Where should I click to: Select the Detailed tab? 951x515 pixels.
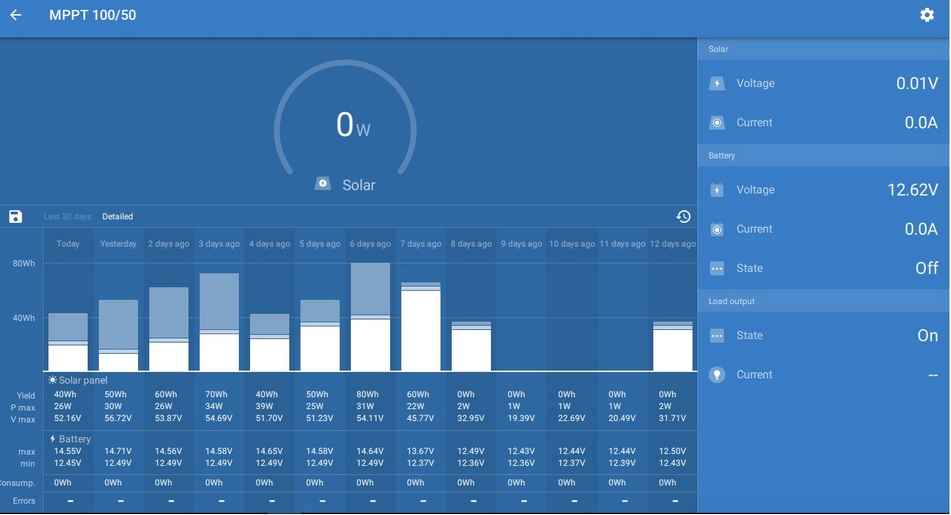click(x=118, y=217)
